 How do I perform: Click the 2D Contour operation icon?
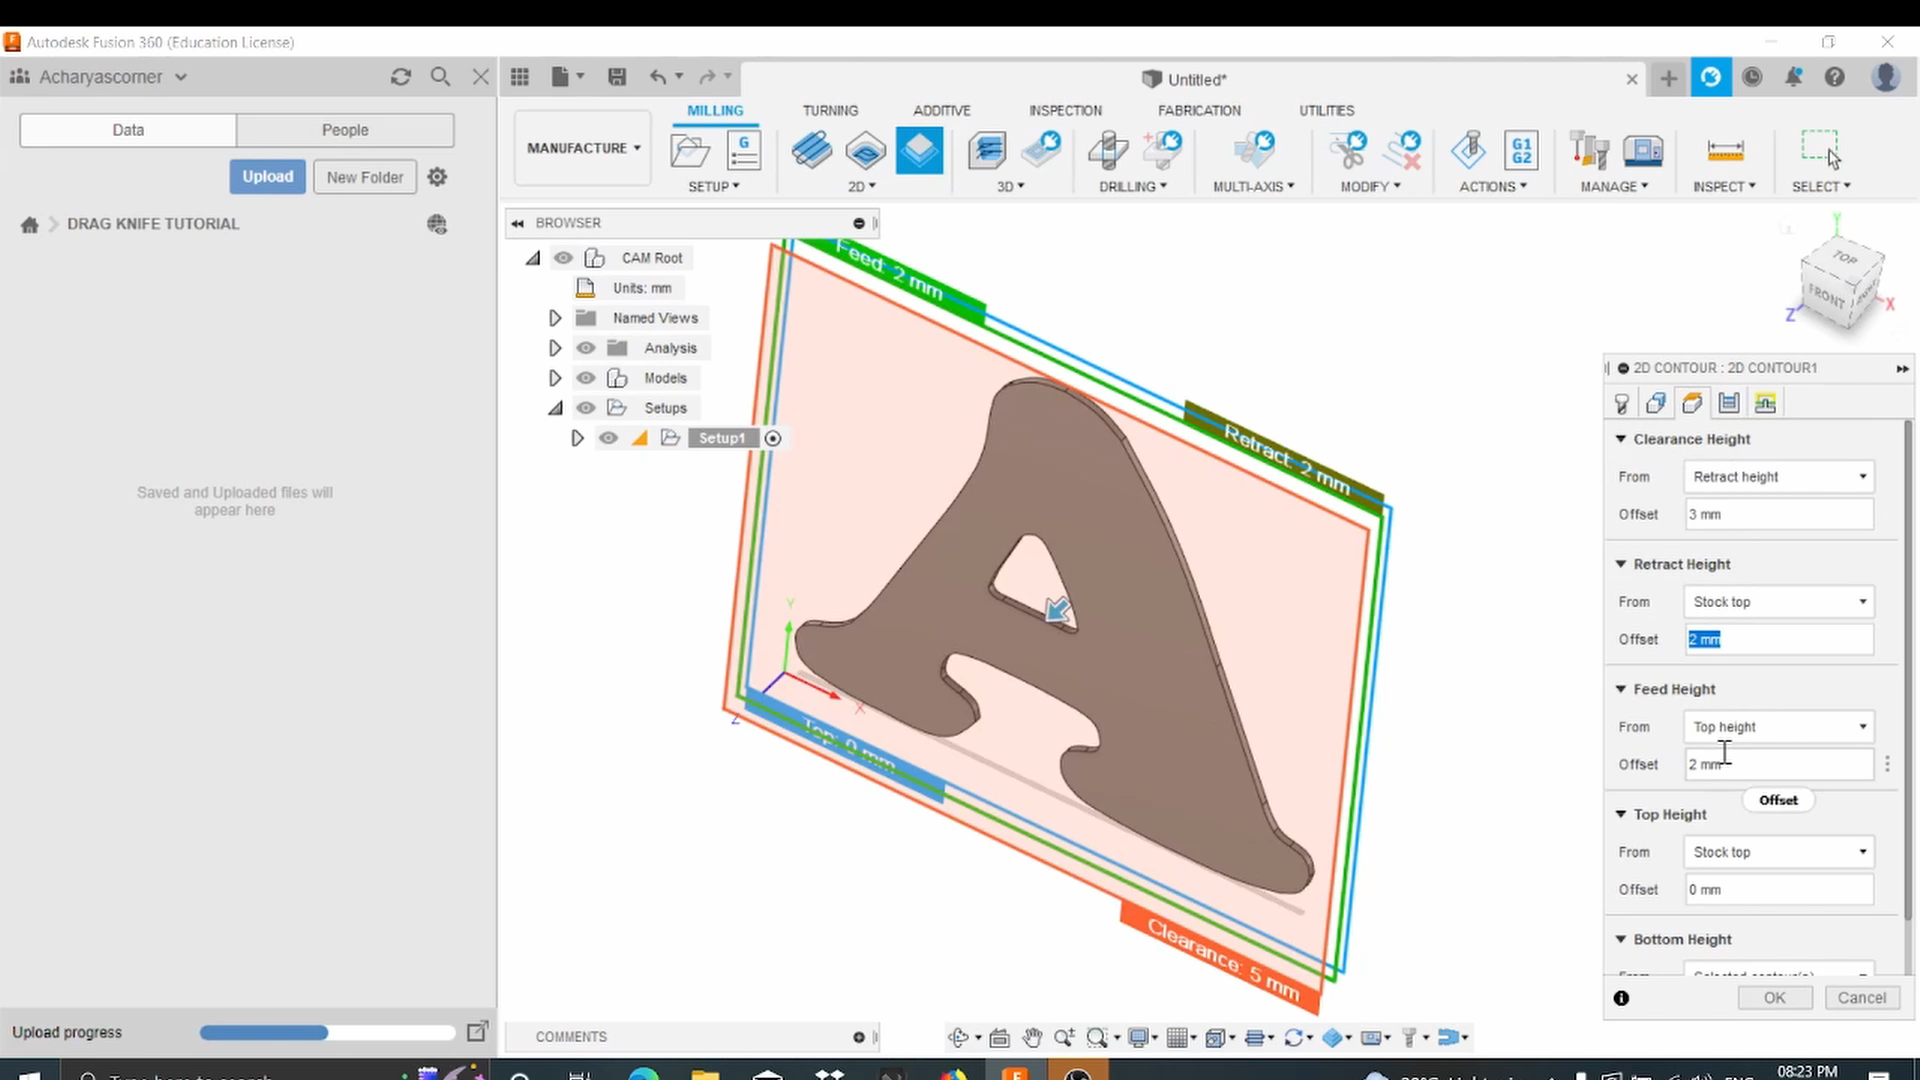pyautogui.click(x=919, y=149)
